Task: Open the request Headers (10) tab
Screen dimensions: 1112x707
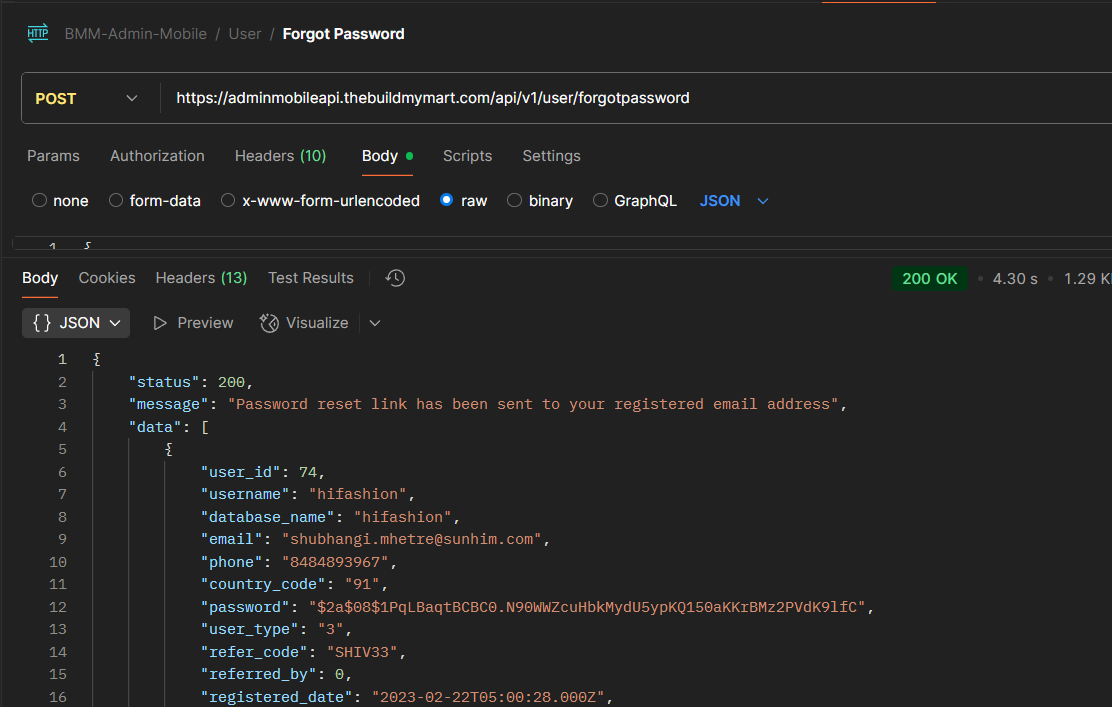Action: (280, 156)
